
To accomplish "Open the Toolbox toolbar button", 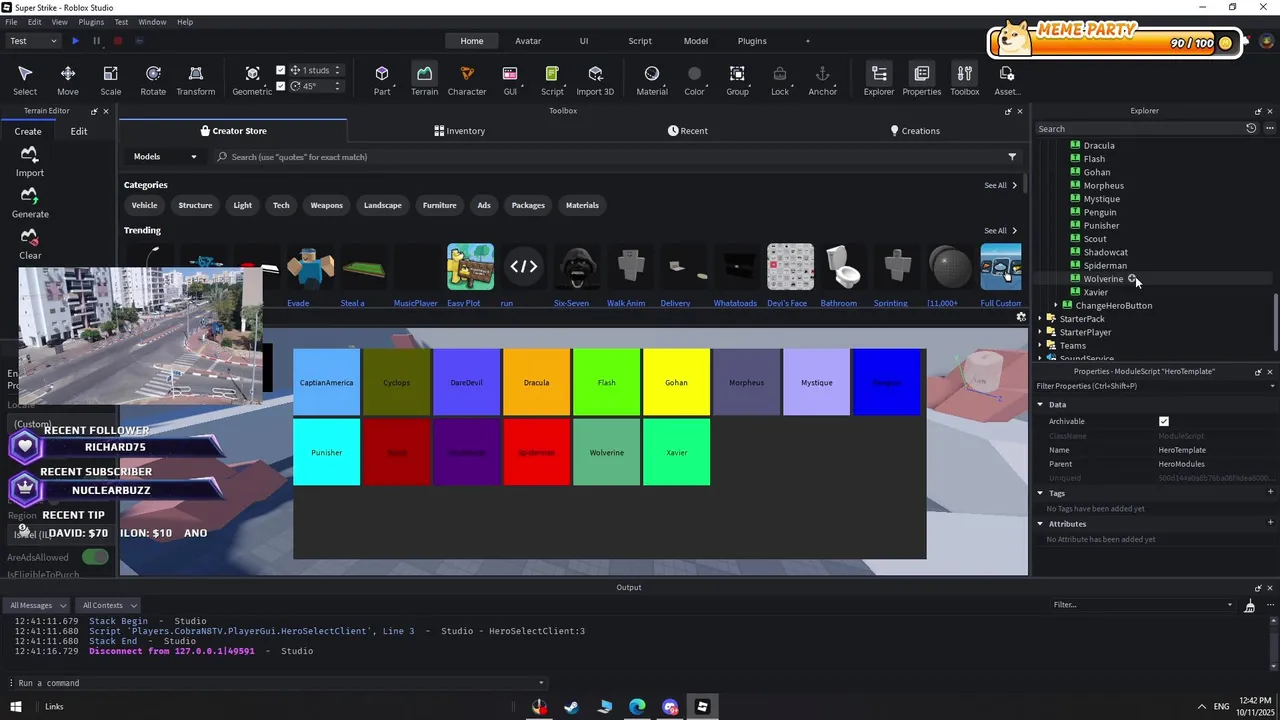I will pos(965,80).
